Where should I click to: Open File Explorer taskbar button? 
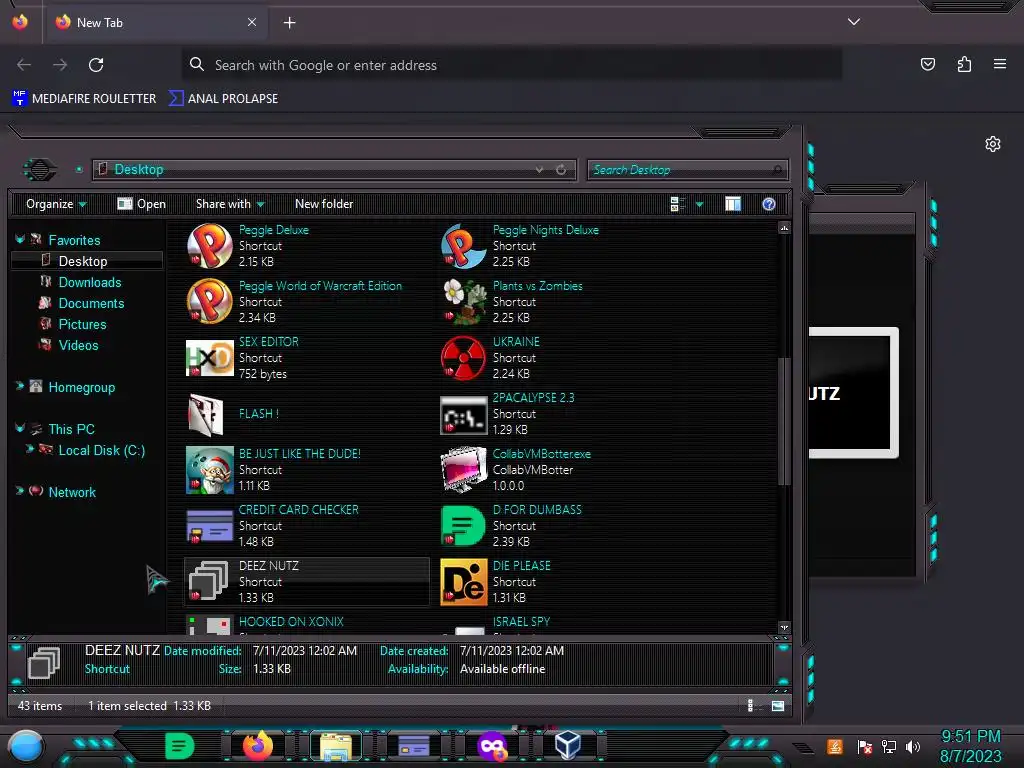(x=336, y=746)
